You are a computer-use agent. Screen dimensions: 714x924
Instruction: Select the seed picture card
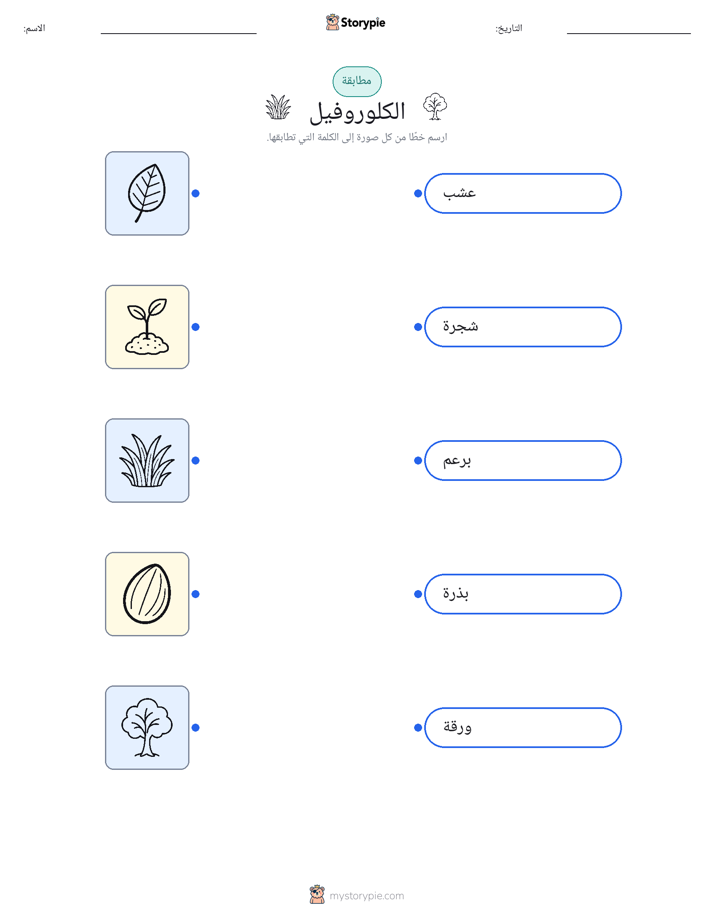tap(147, 594)
